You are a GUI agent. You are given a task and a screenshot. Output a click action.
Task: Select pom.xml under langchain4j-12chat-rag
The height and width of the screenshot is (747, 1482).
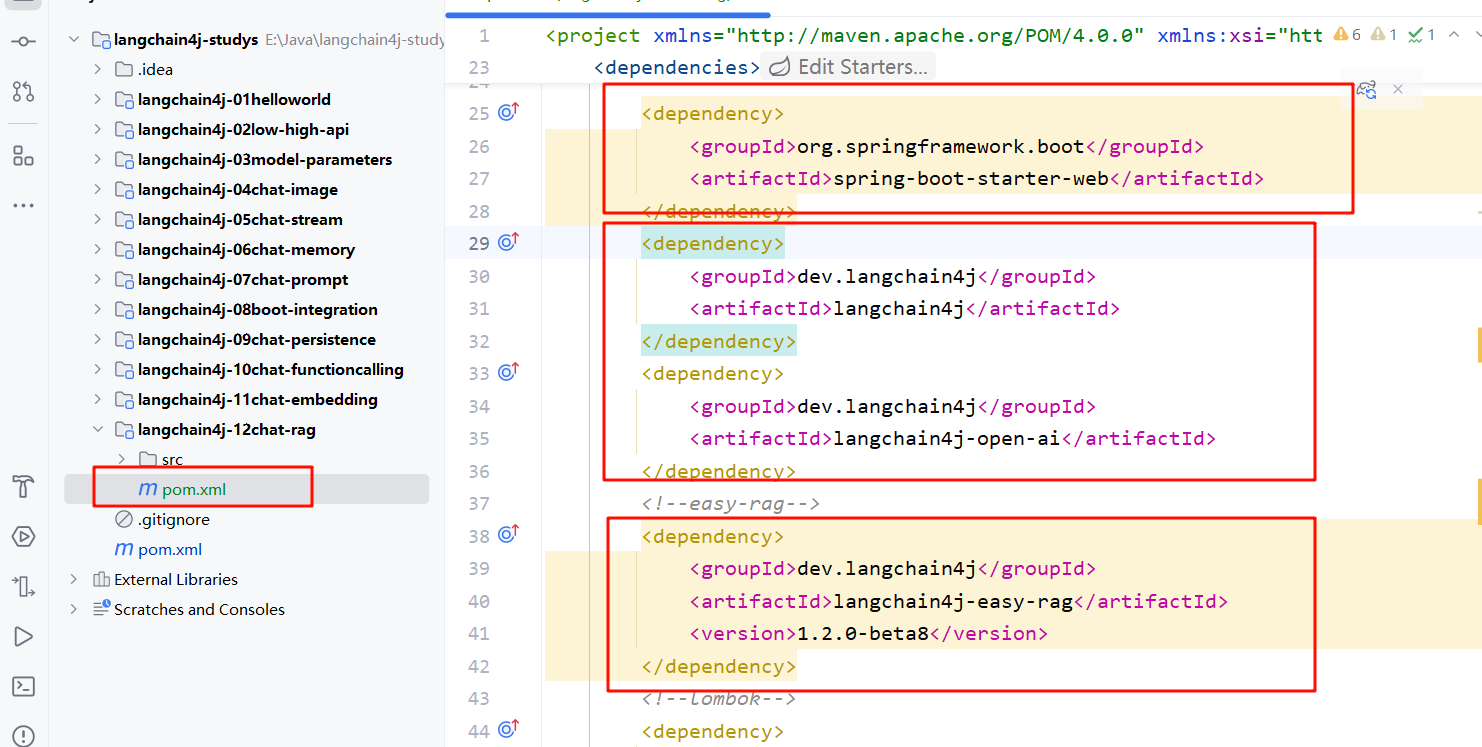click(194, 489)
